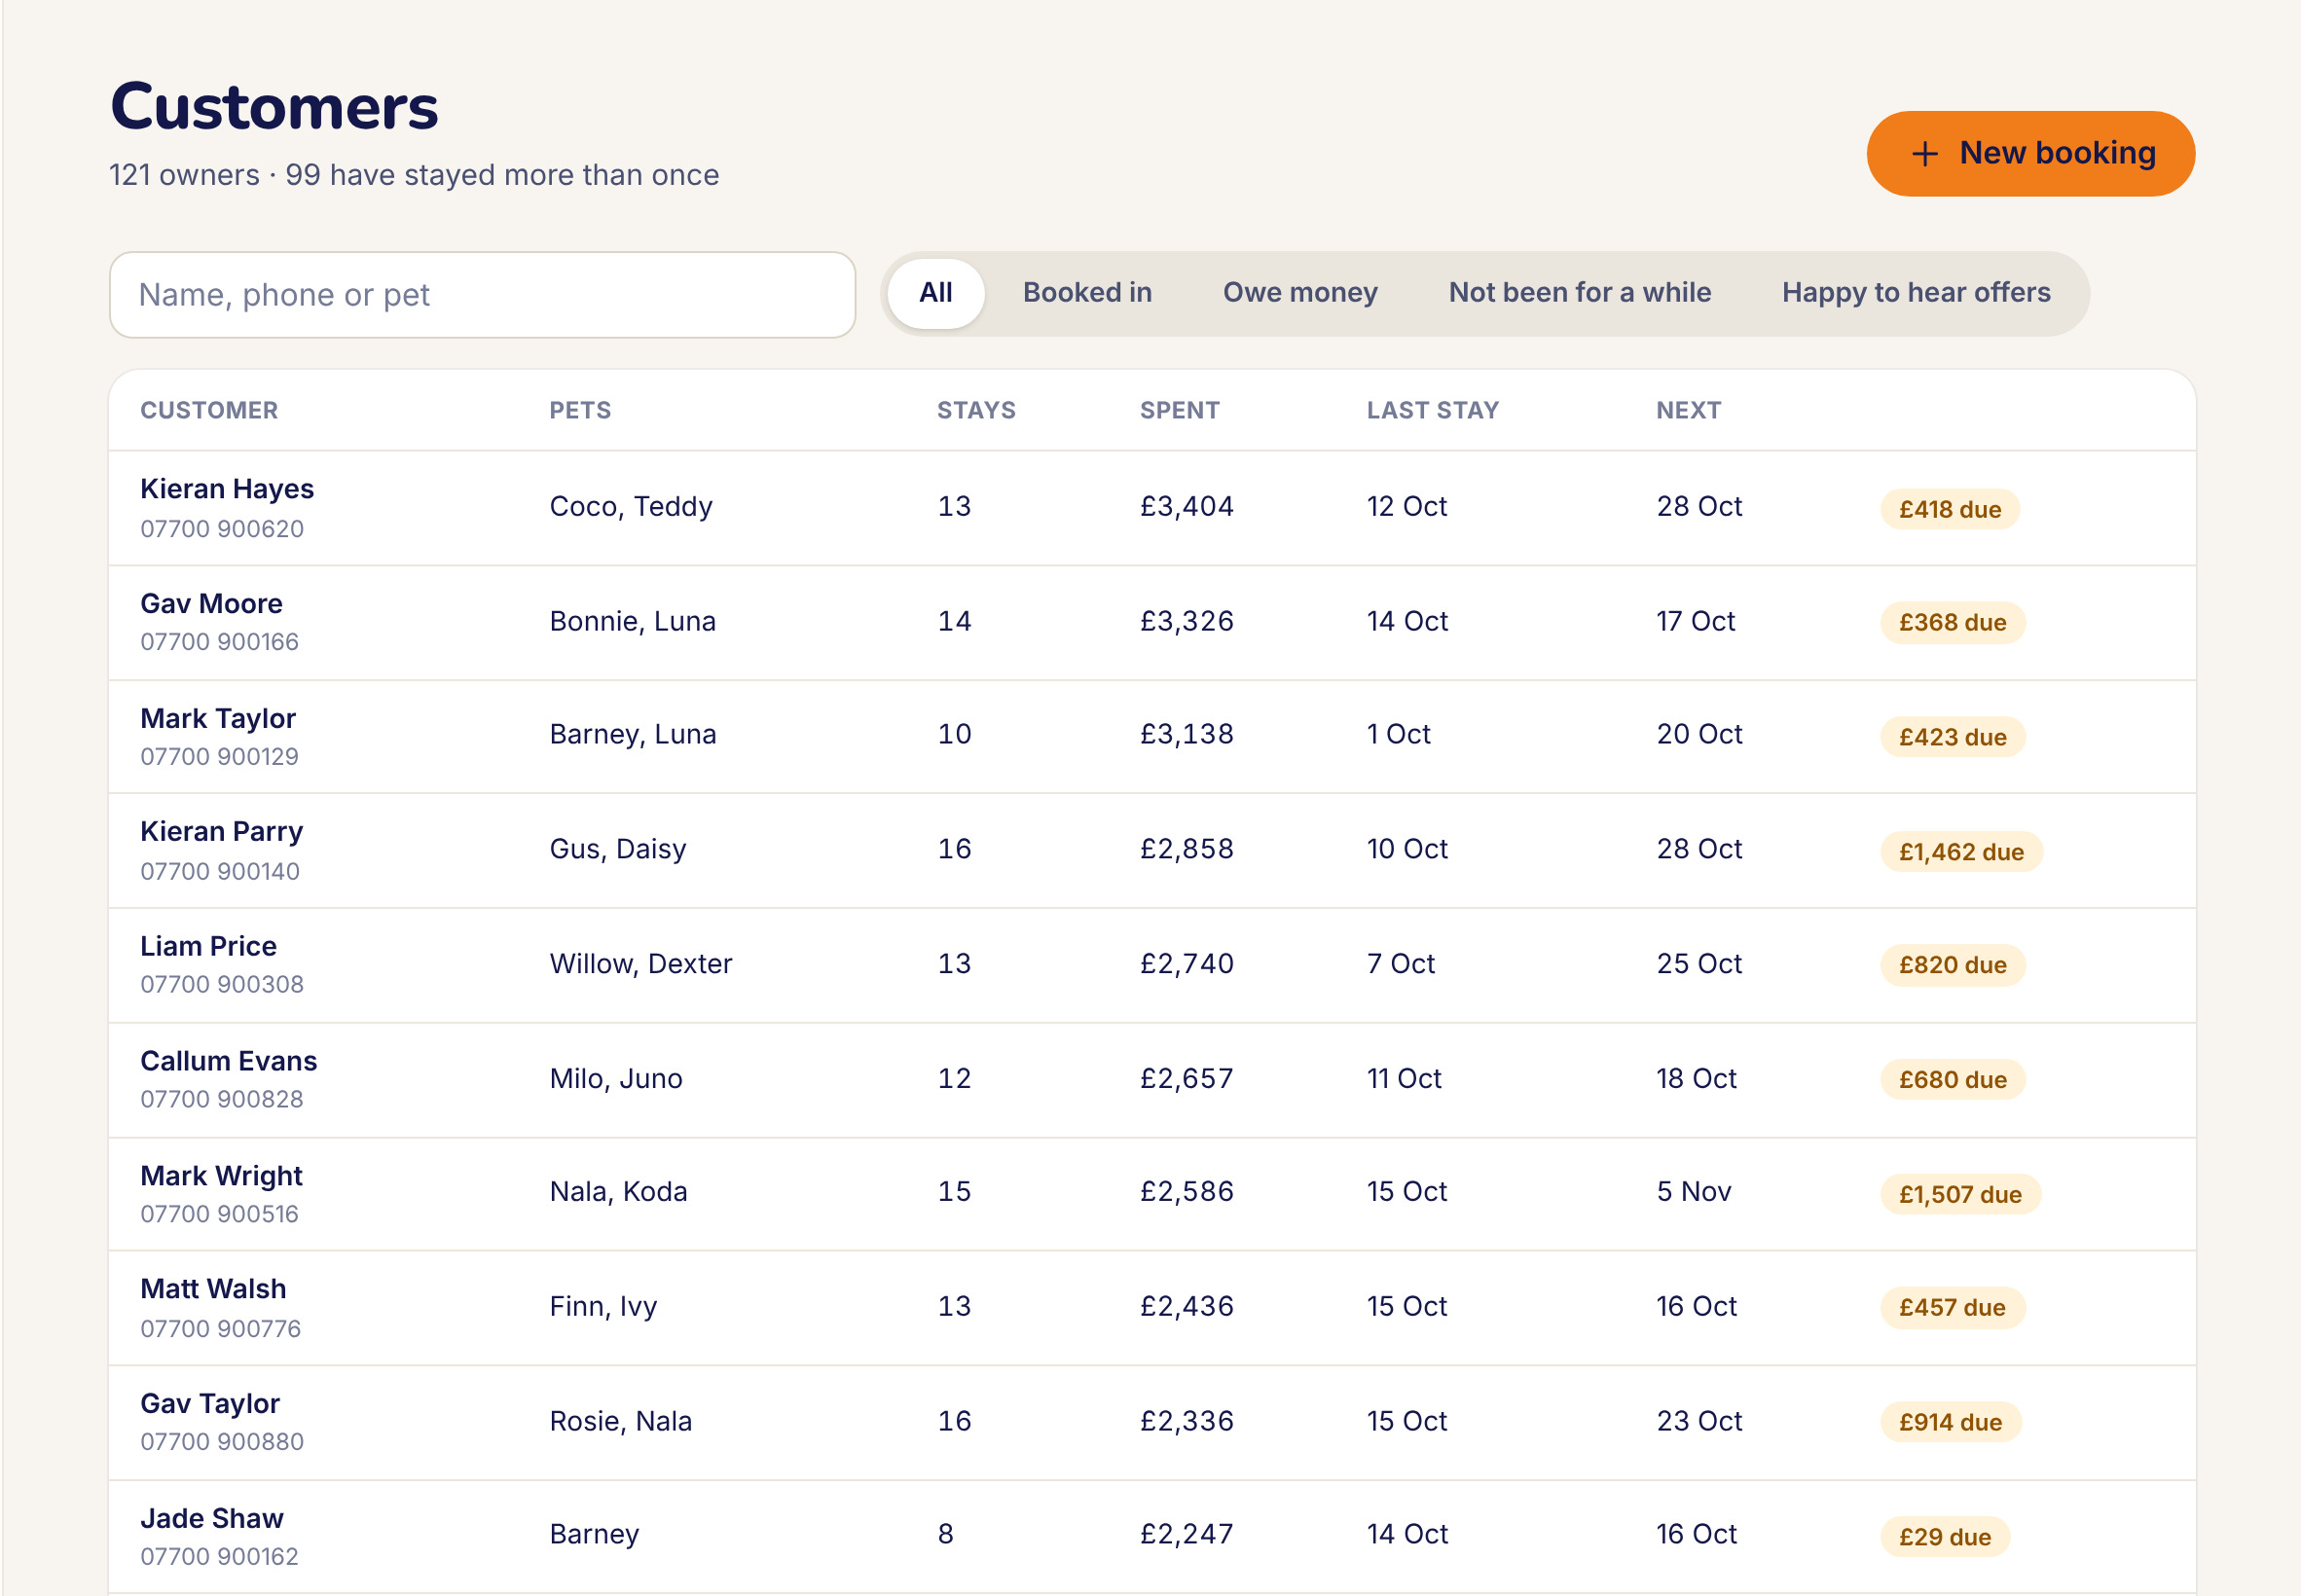Screen dimensions: 2301x1596
Task: Click the £1,462 due badge
Action: pos(1961,852)
